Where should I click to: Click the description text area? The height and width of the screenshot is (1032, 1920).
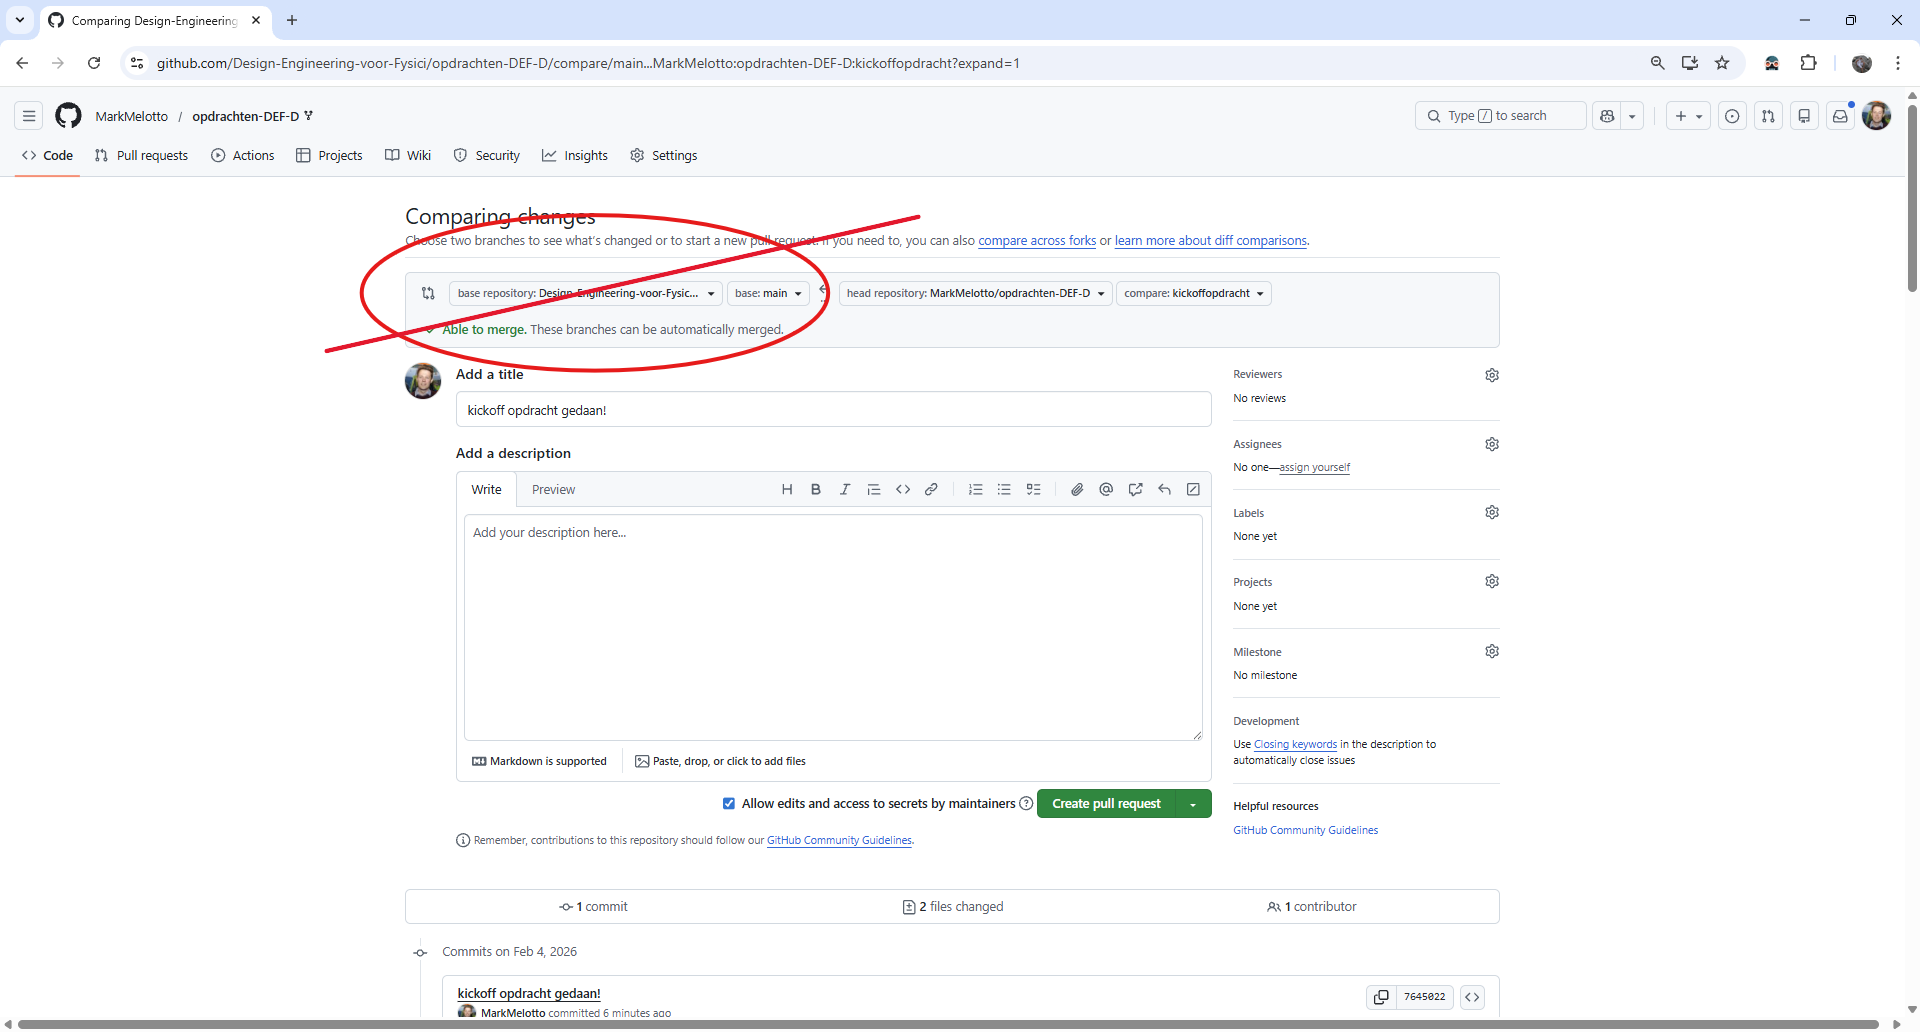pos(833,628)
